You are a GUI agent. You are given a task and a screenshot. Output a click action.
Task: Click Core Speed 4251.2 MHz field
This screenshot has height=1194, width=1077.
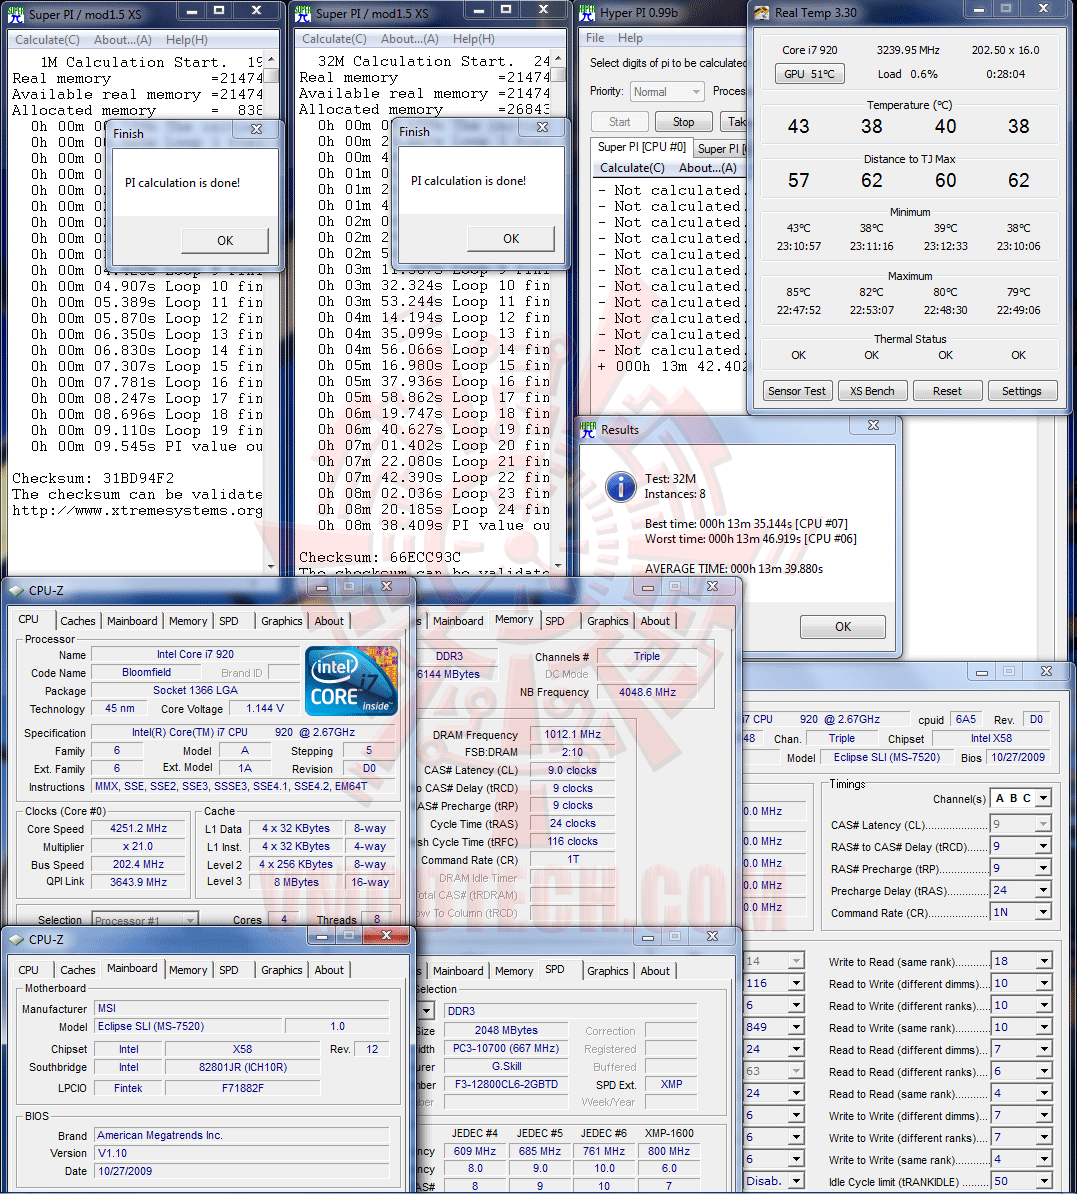tap(138, 828)
